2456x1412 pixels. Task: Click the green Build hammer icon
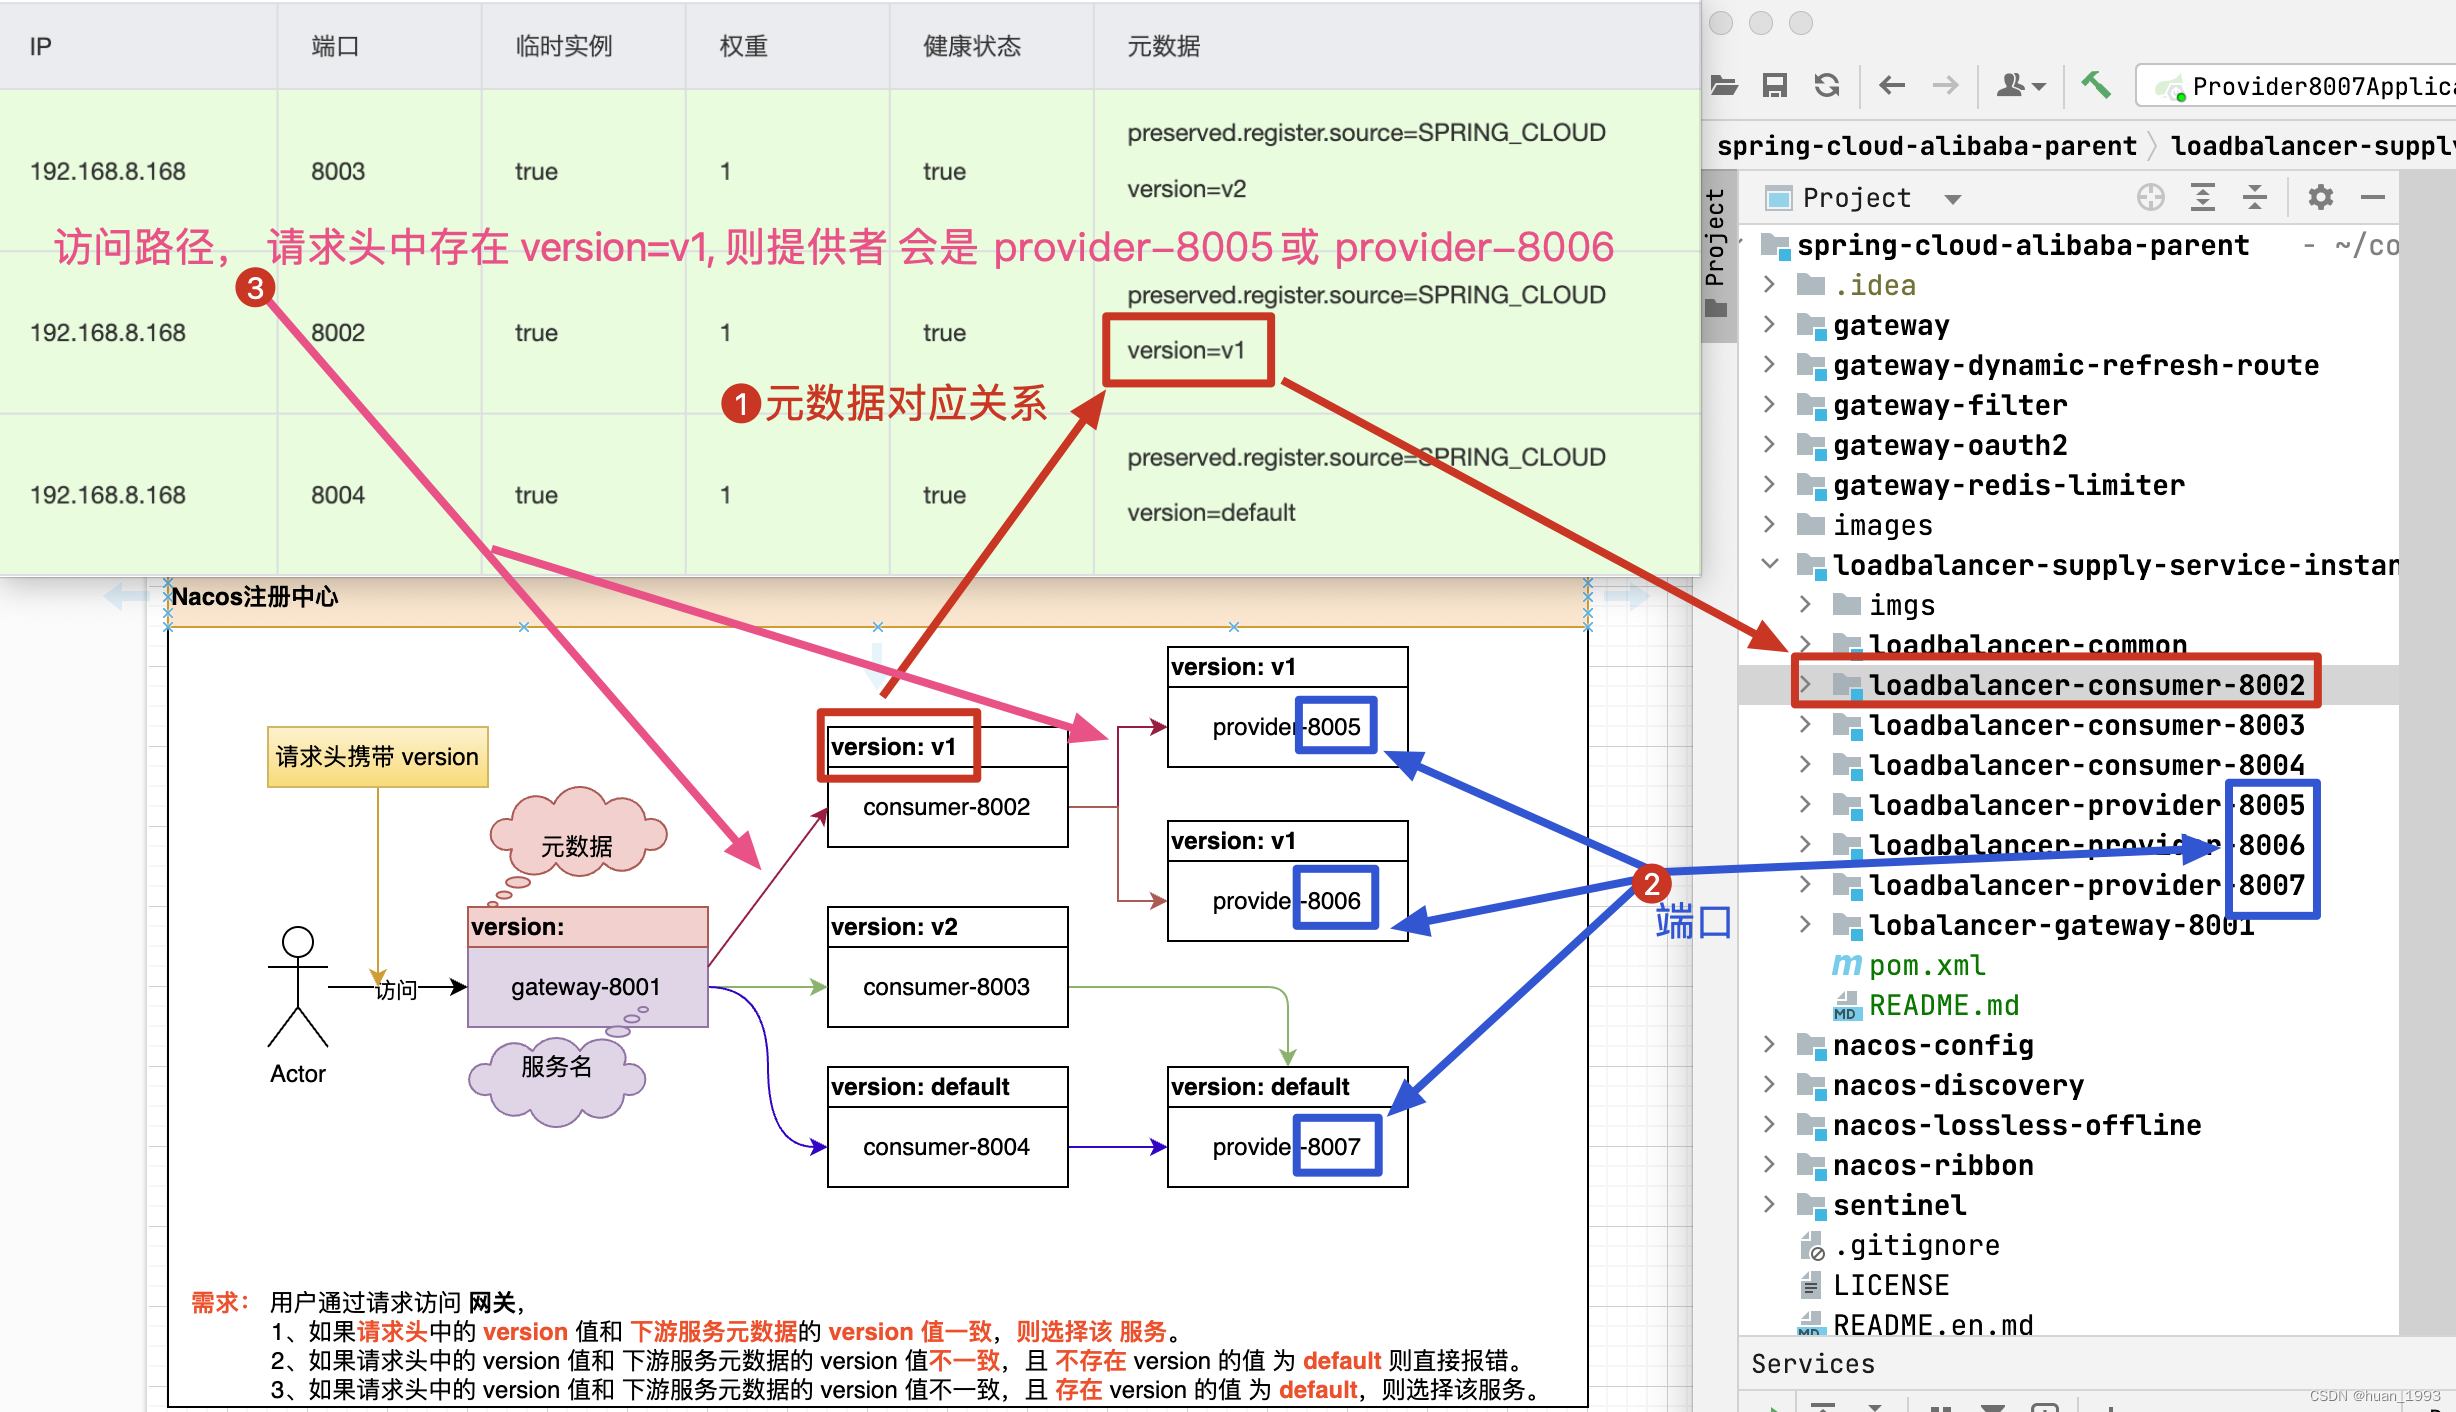coord(2096,86)
